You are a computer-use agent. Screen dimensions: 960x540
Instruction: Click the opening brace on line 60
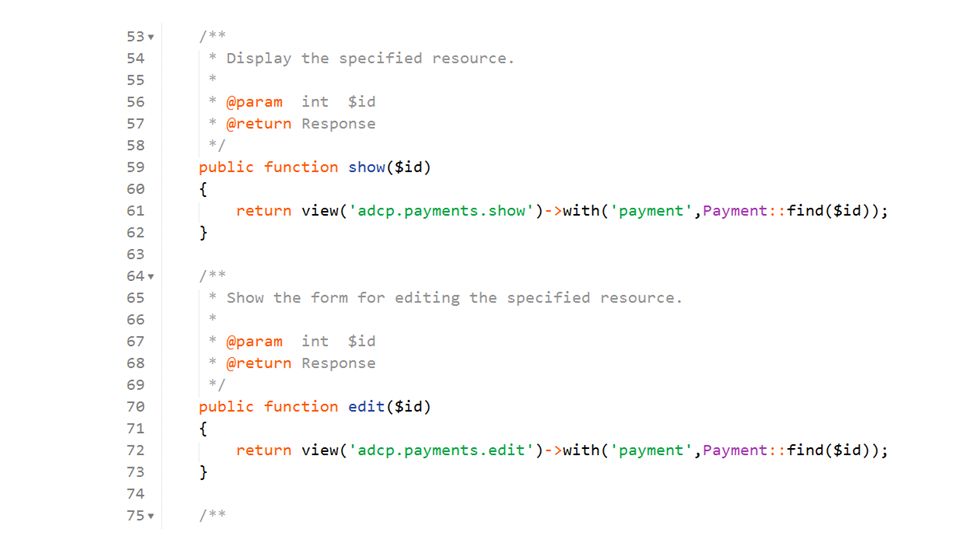click(203, 189)
